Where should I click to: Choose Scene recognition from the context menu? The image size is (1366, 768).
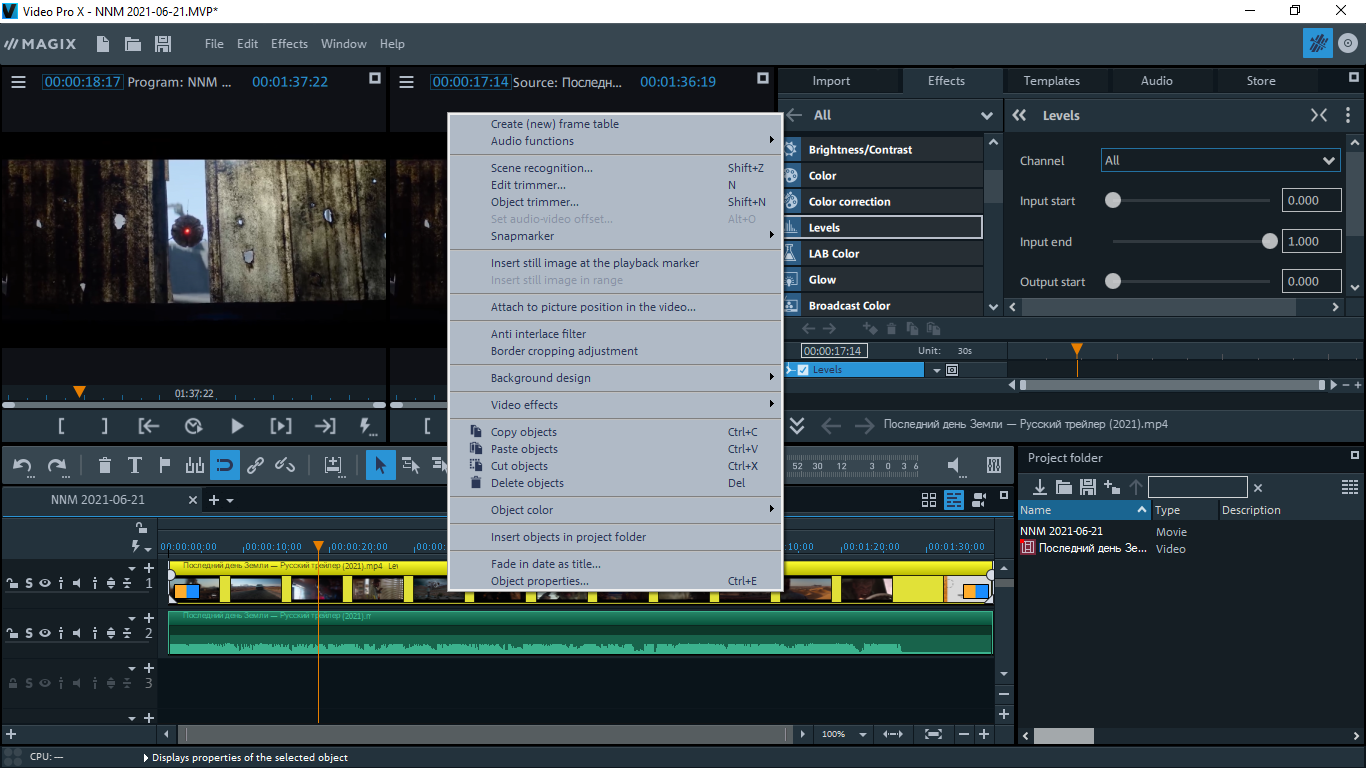[541, 168]
